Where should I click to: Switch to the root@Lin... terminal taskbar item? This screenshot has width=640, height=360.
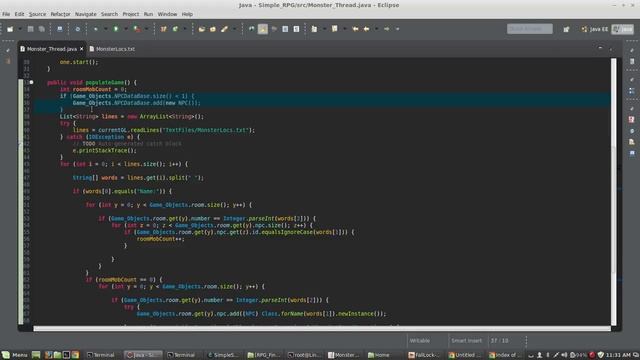pyautogui.click(x=304, y=355)
